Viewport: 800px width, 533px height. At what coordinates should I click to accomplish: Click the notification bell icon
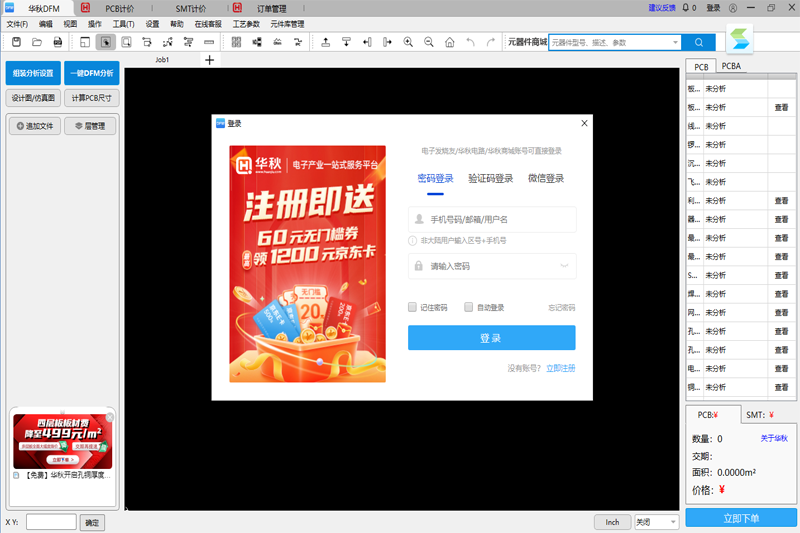(686, 8)
